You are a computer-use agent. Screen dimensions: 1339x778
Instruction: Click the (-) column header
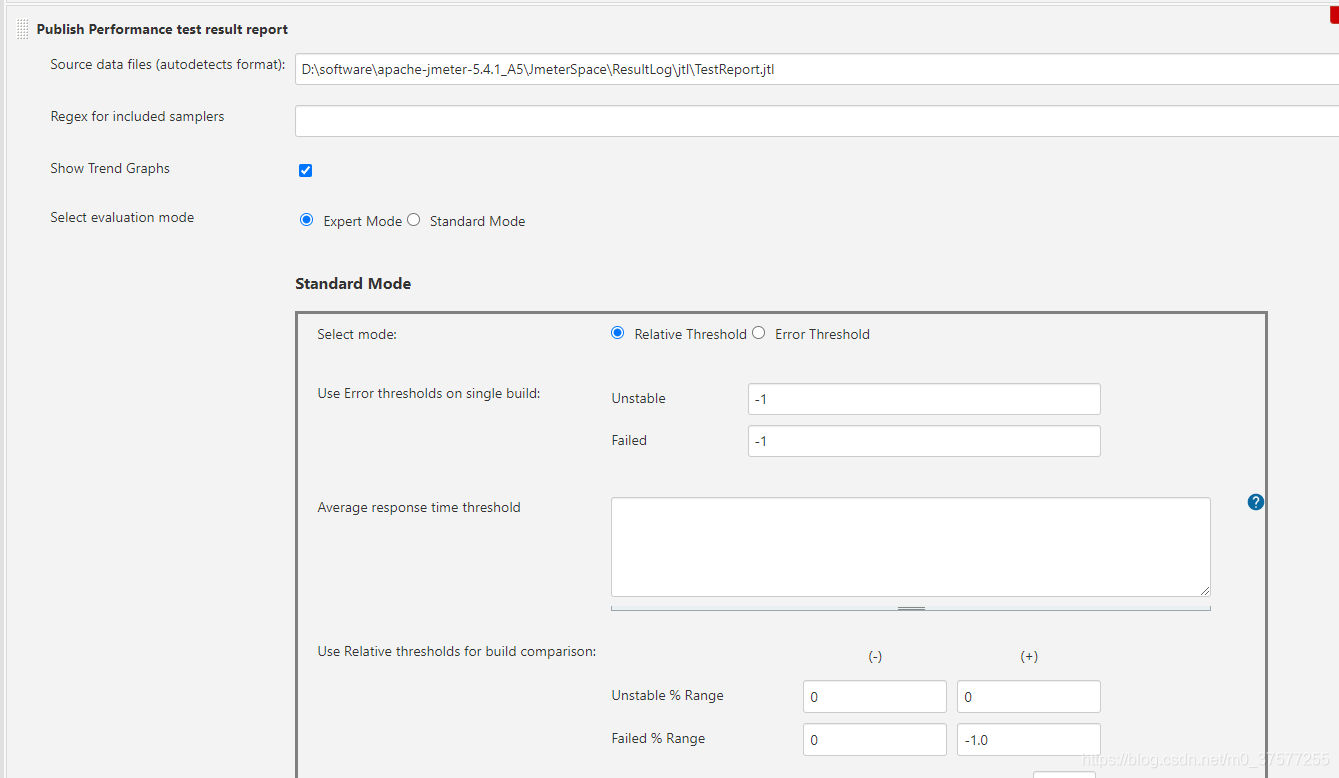pos(875,657)
